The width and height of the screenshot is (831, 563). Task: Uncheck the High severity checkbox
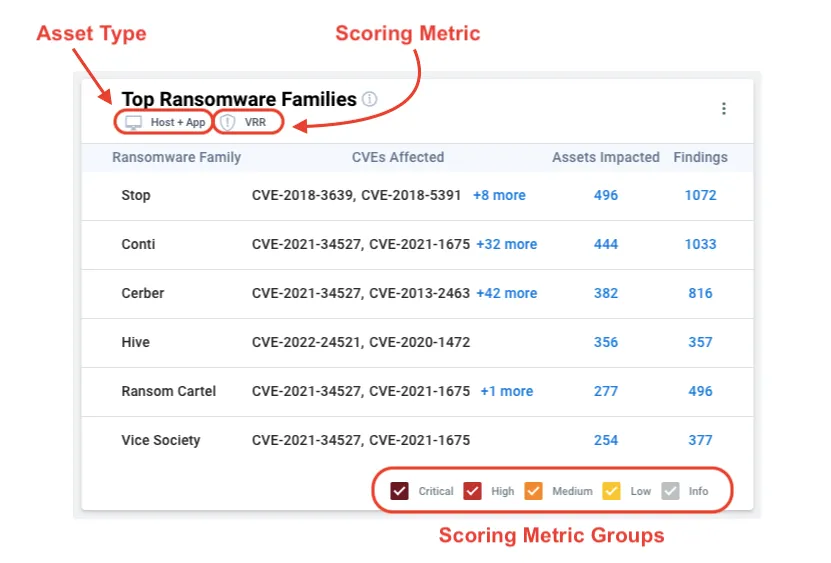pyautogui.click(x=472, y=491)
